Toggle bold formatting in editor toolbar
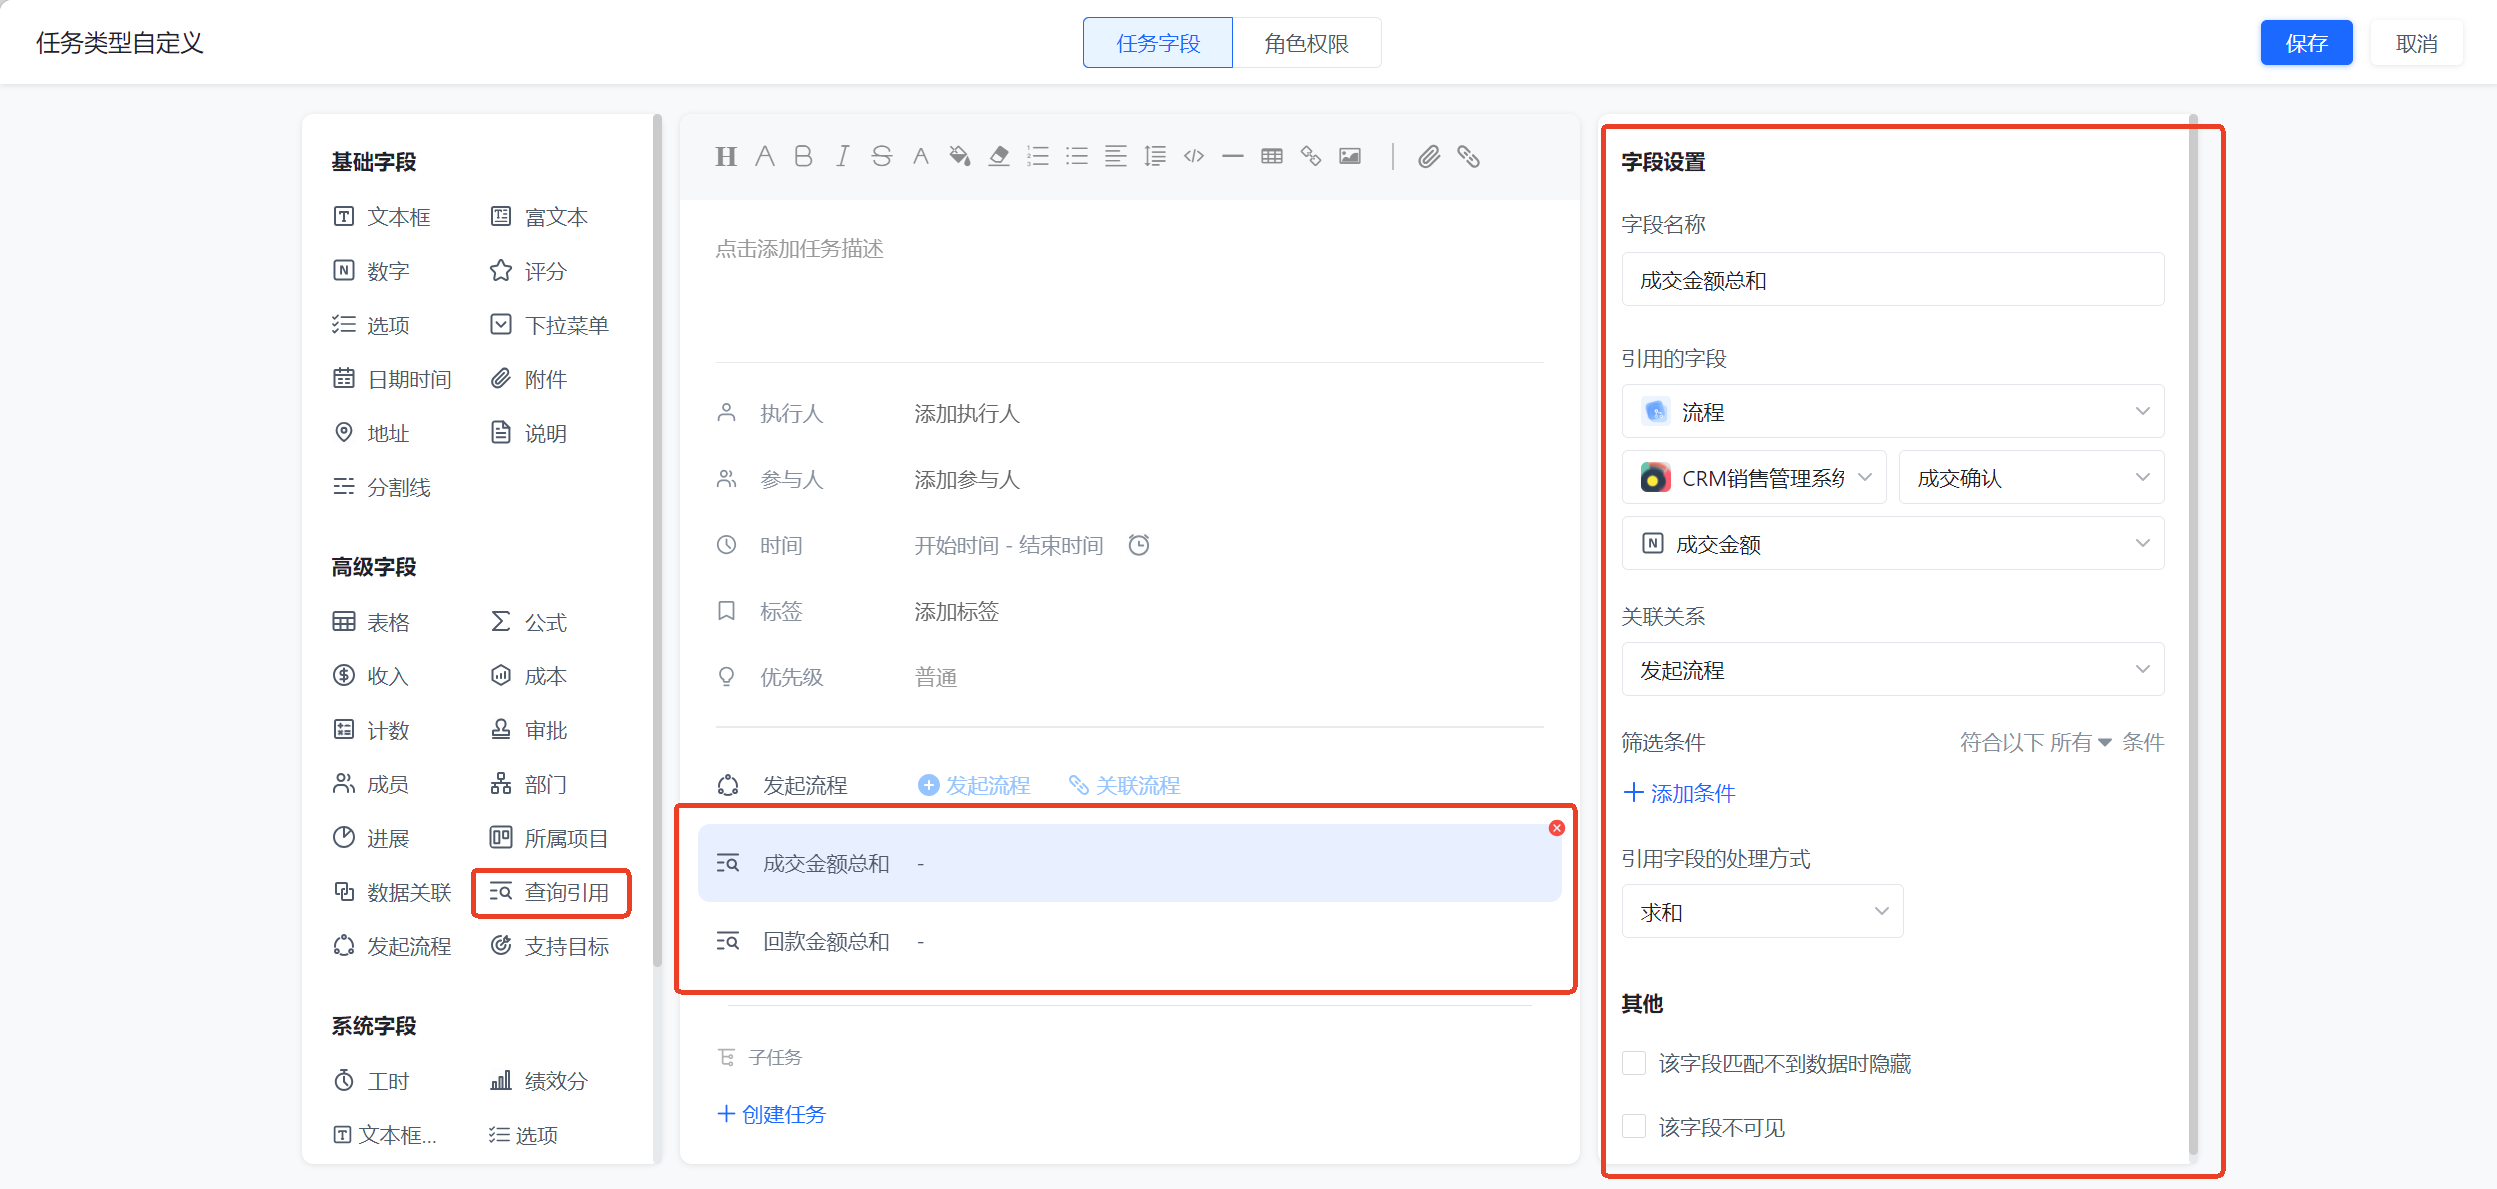Screen dimensions: 2497x1189 click(803, 156)
